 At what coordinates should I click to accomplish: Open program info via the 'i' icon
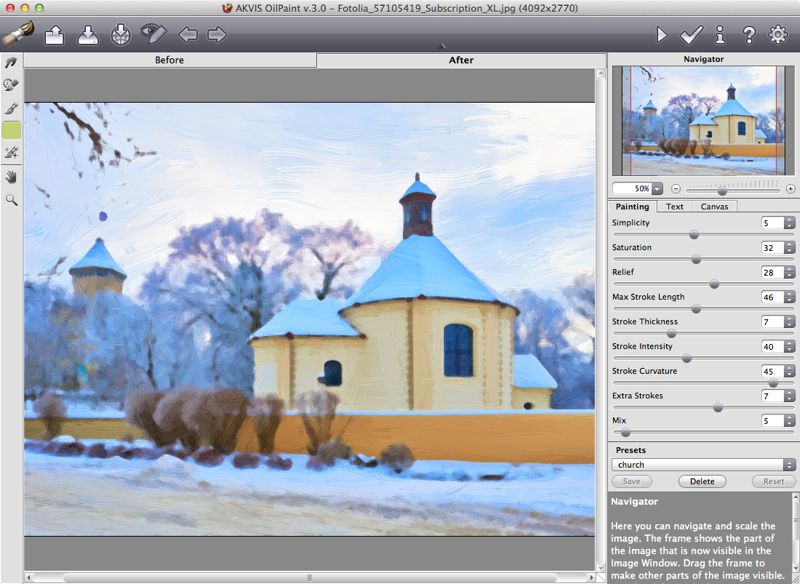point(720,35)
